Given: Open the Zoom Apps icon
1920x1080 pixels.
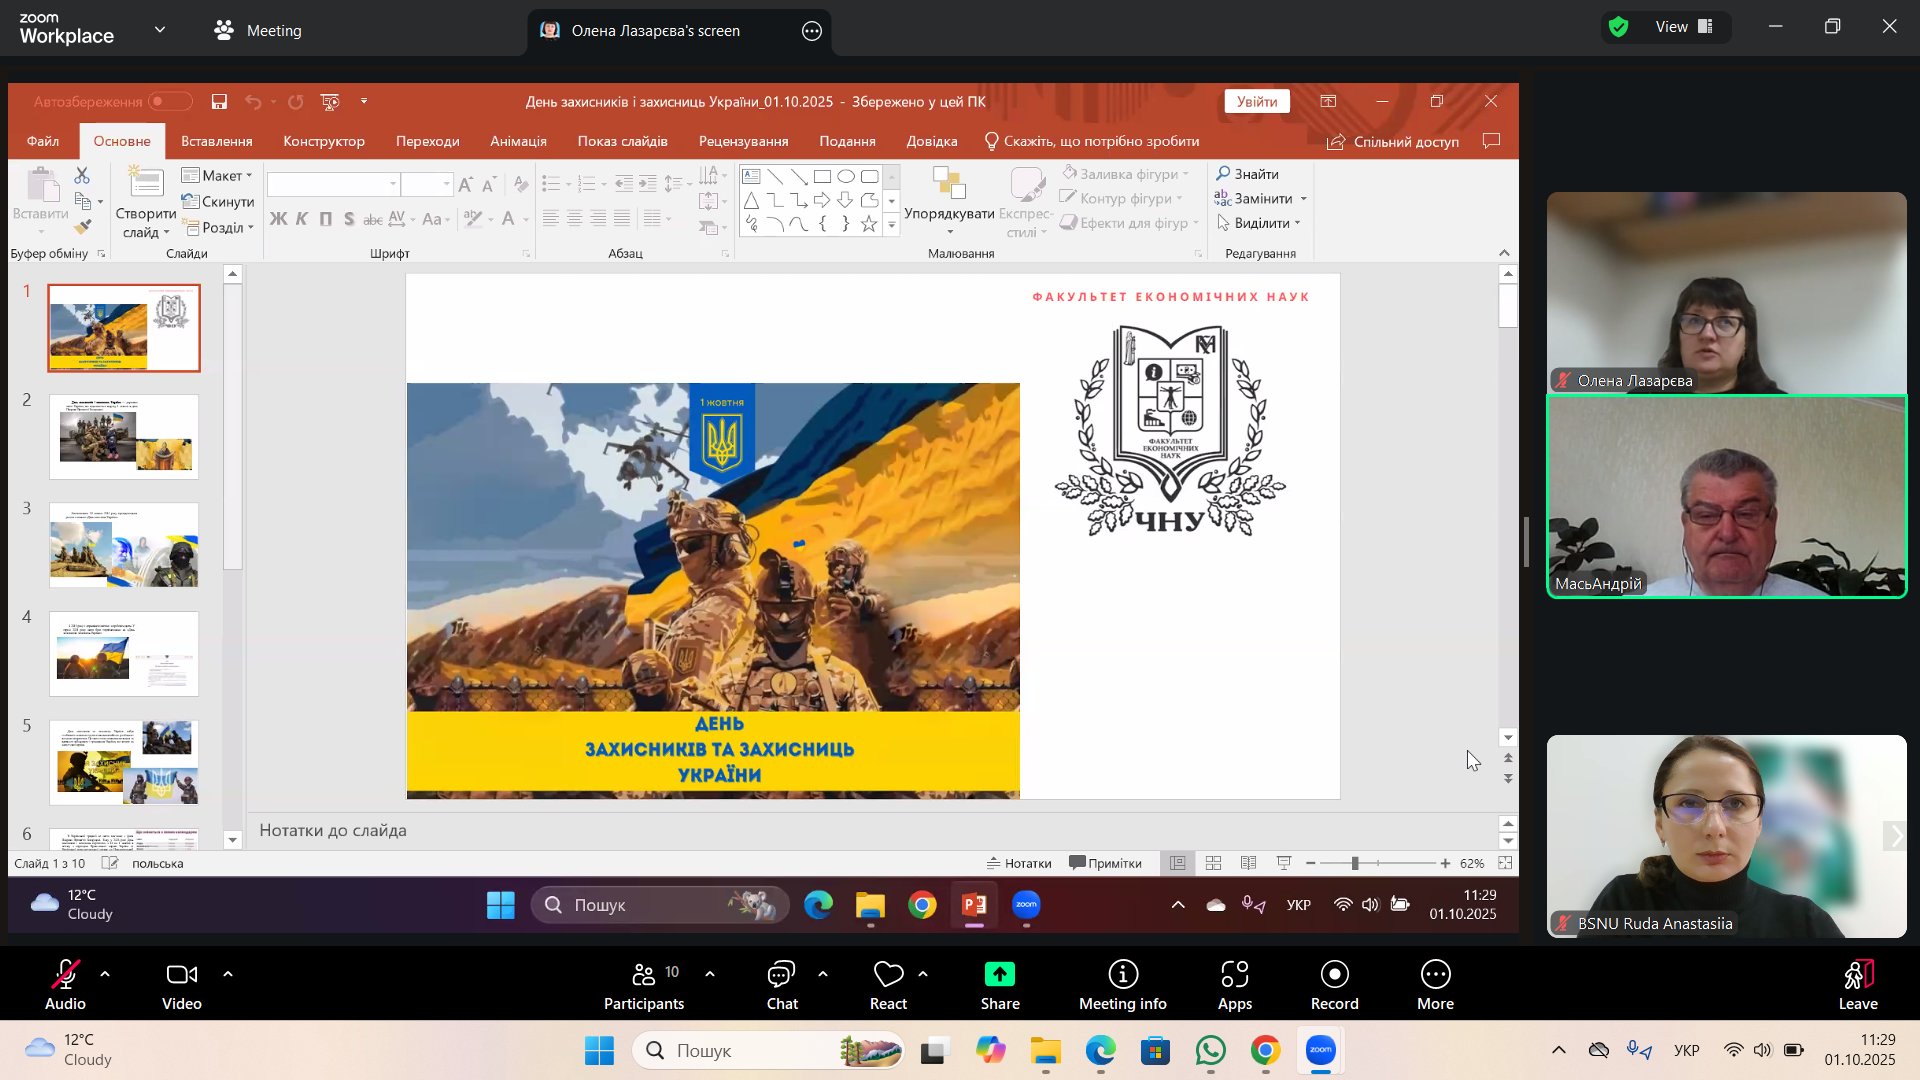Looking at the screenshot, I should coord(1234,975).
